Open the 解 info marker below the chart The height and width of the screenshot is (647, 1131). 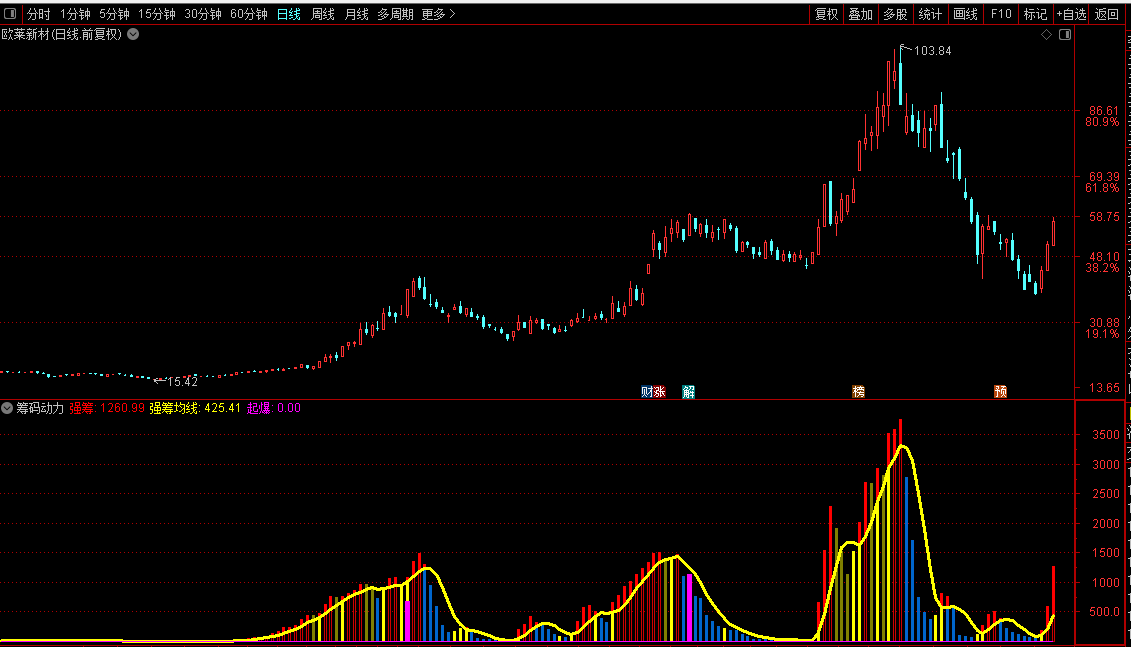tap(689, 392)
